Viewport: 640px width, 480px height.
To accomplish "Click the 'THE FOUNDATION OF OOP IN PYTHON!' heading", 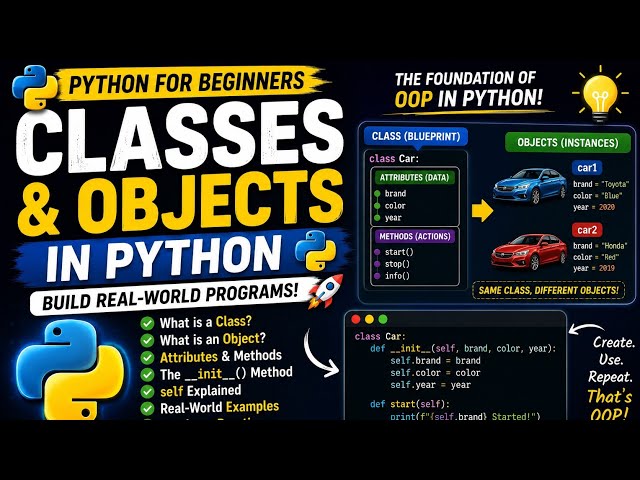I will coord(469,89).
